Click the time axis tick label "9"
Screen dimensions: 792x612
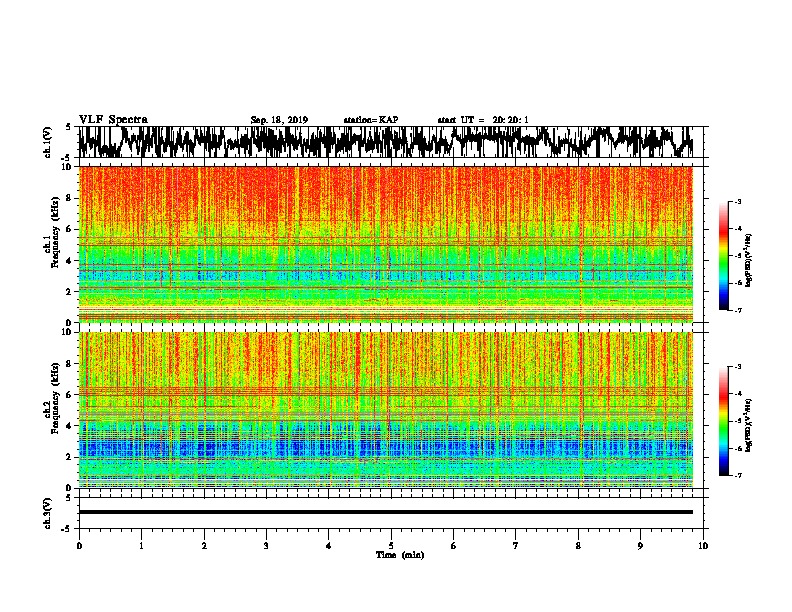click(x=640, y=546)
